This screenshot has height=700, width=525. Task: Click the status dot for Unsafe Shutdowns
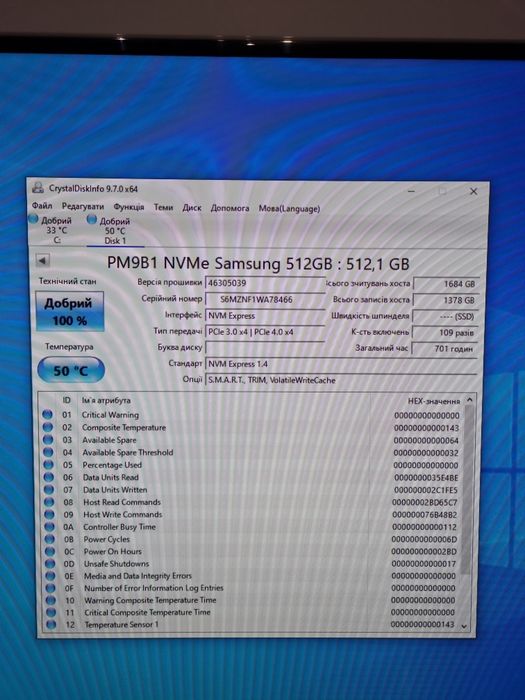(50, 563)
